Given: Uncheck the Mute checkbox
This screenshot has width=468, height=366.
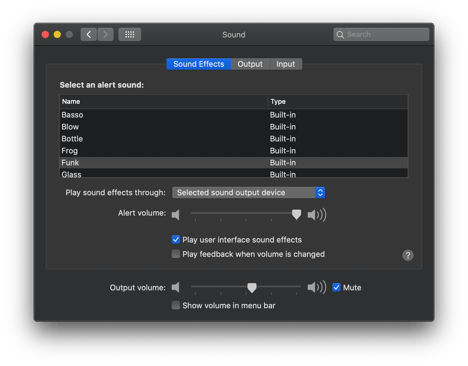Looking at the screenshot, I should coord(336,287).
